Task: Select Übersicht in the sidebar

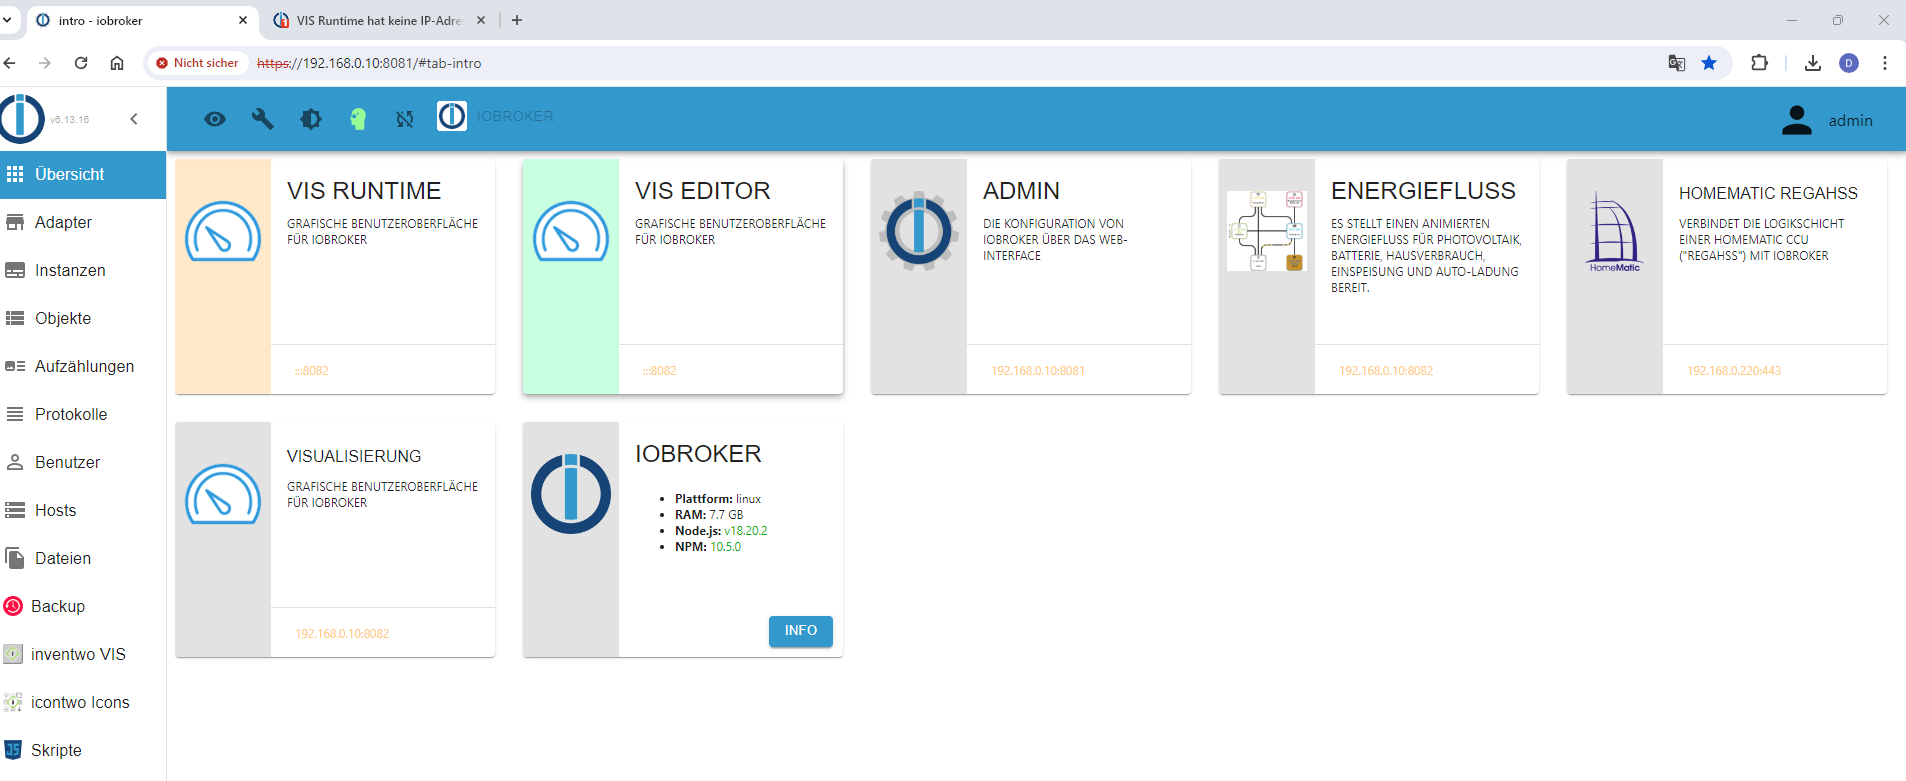Action: (x=83, y=174)
